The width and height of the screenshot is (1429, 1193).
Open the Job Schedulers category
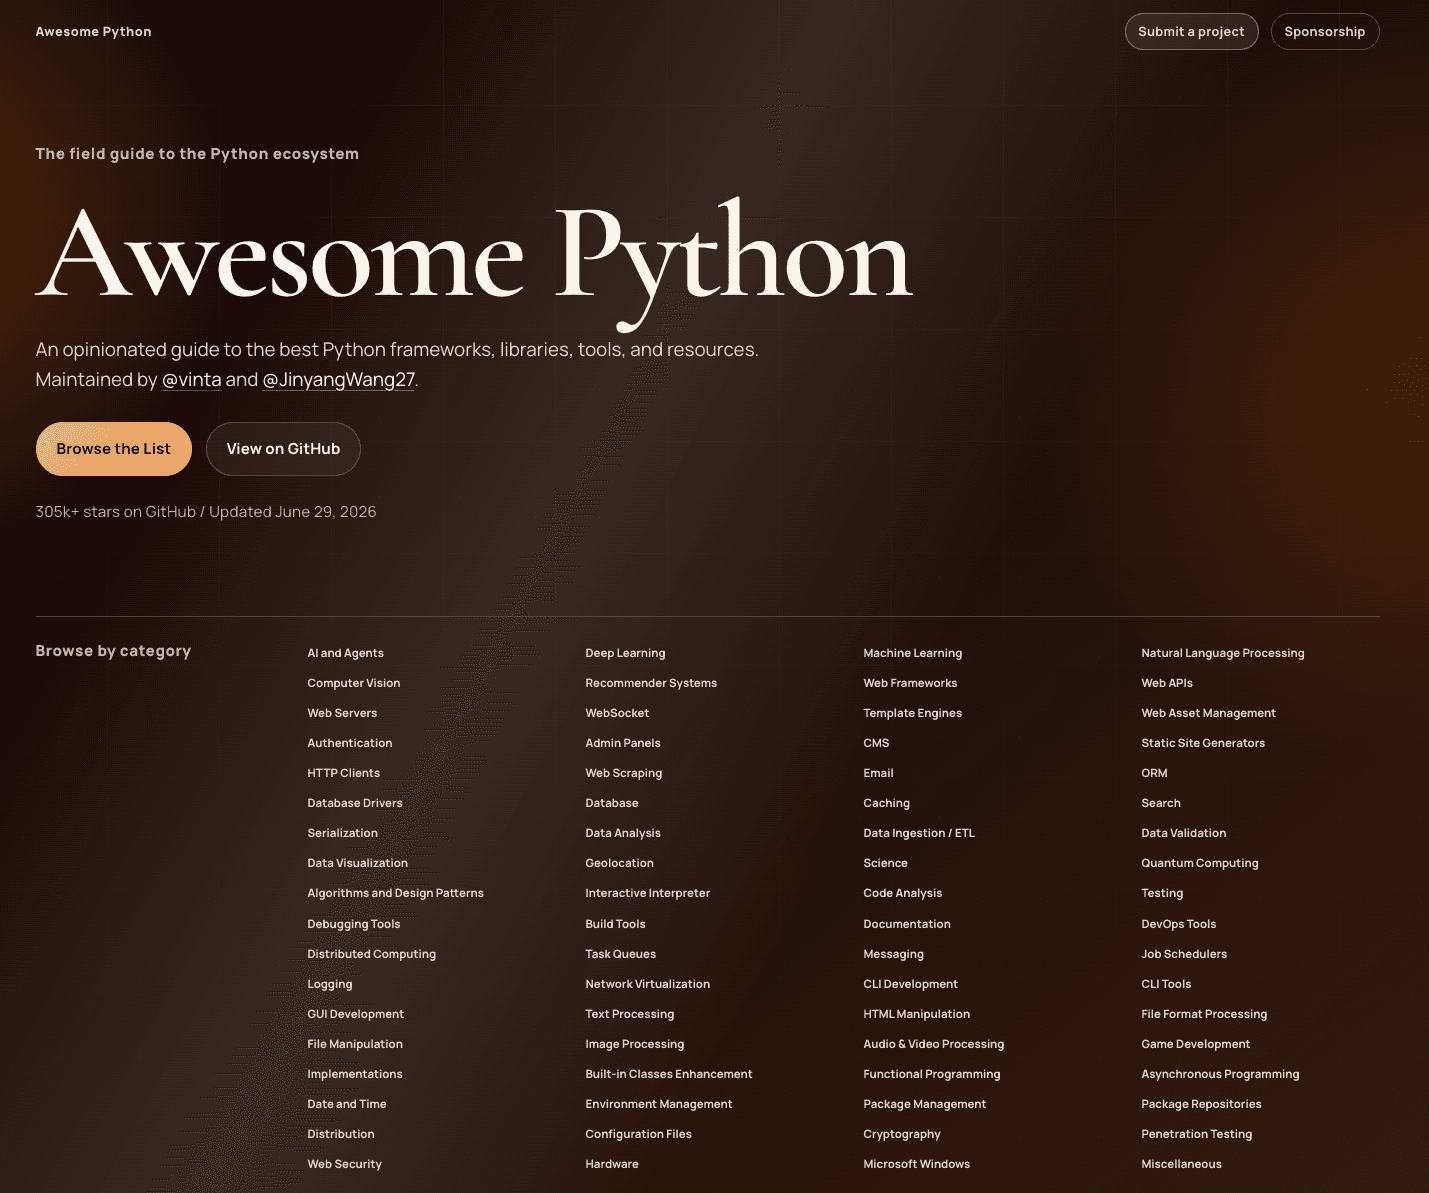click(x=1183, y=954)
